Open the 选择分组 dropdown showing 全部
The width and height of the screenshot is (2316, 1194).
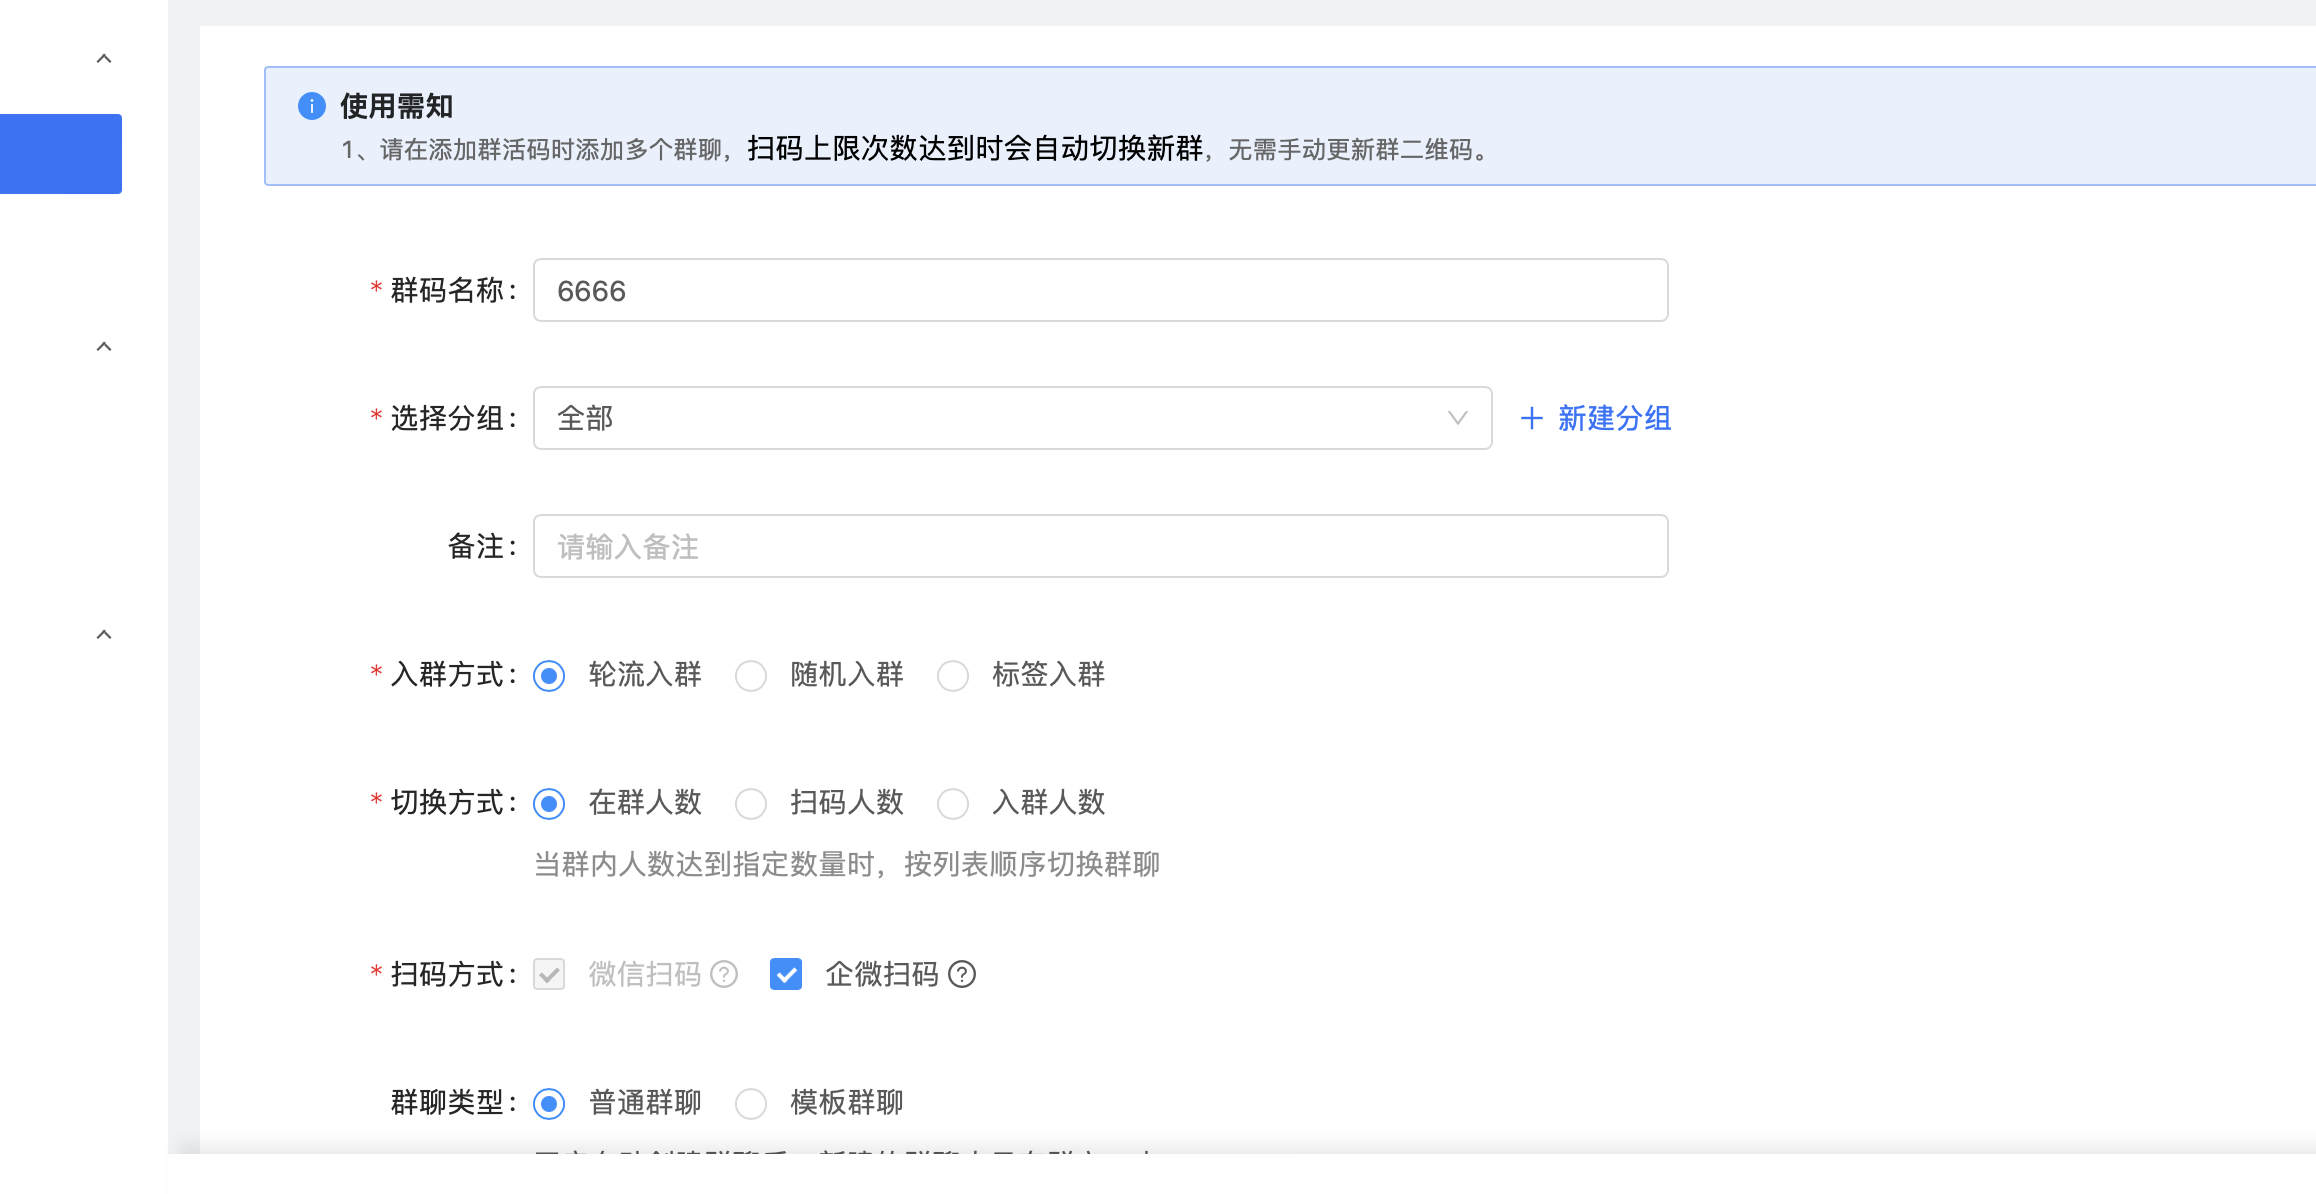pyautogui.click(x=1013, y=418)
